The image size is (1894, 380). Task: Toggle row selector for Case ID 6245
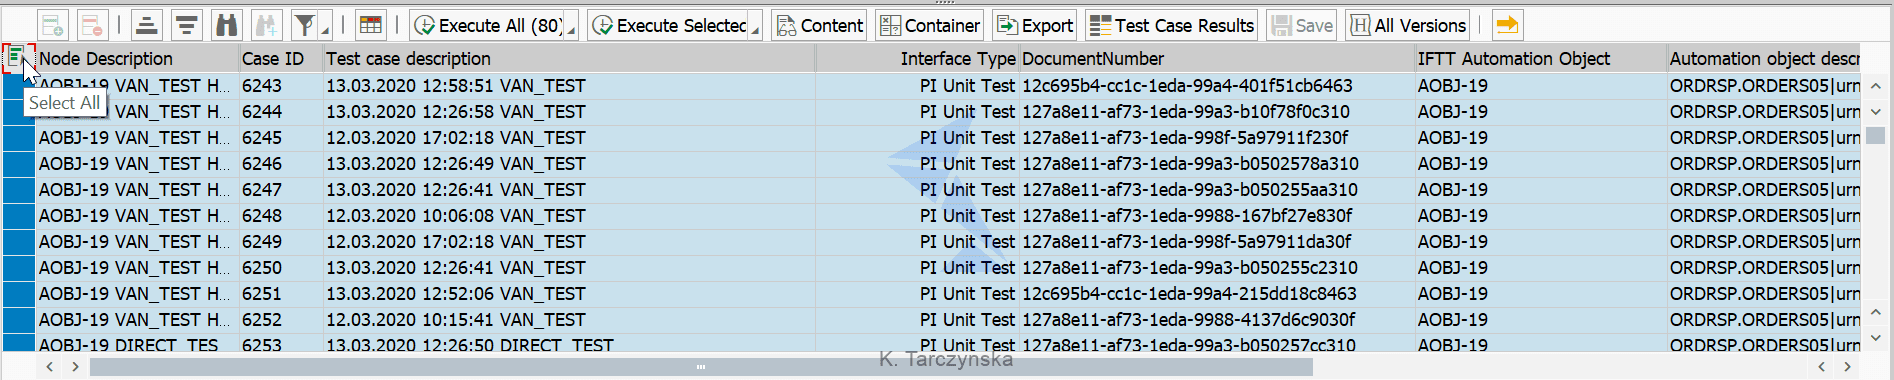[x=19, y=138]
